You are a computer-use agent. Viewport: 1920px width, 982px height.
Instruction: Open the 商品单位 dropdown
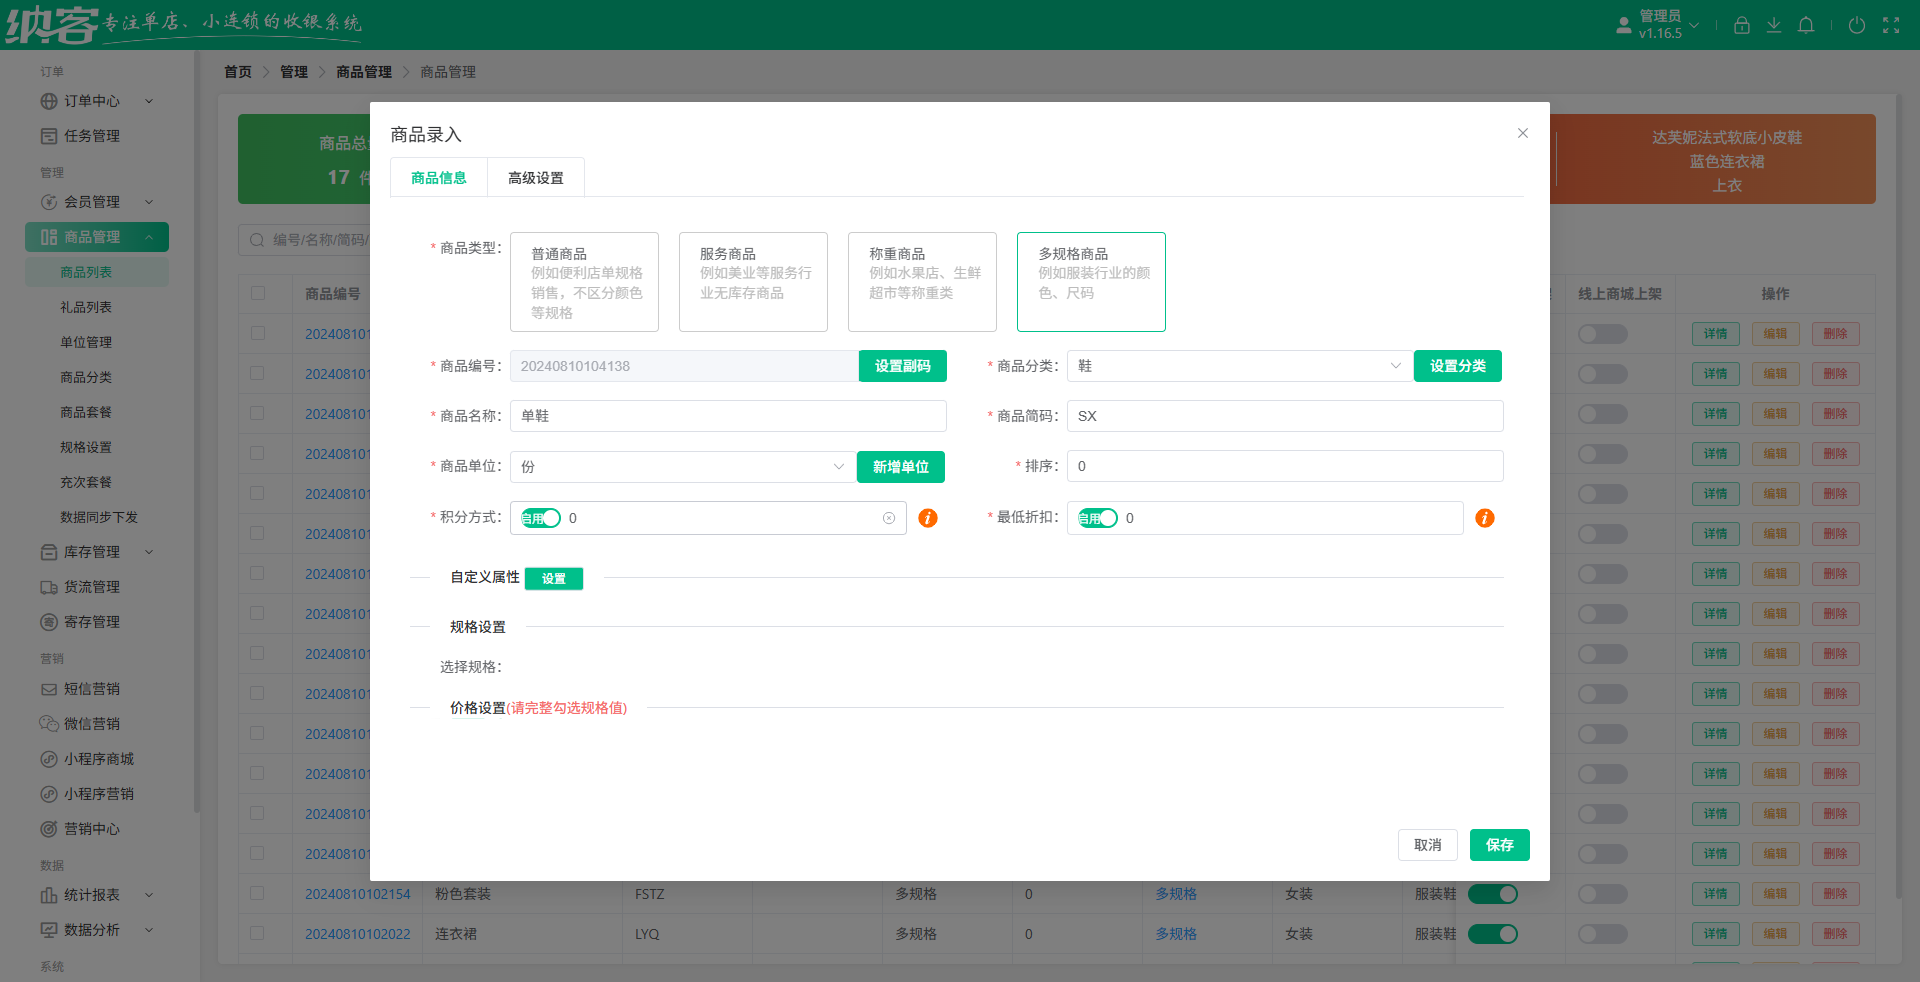(x=682, y=467)
